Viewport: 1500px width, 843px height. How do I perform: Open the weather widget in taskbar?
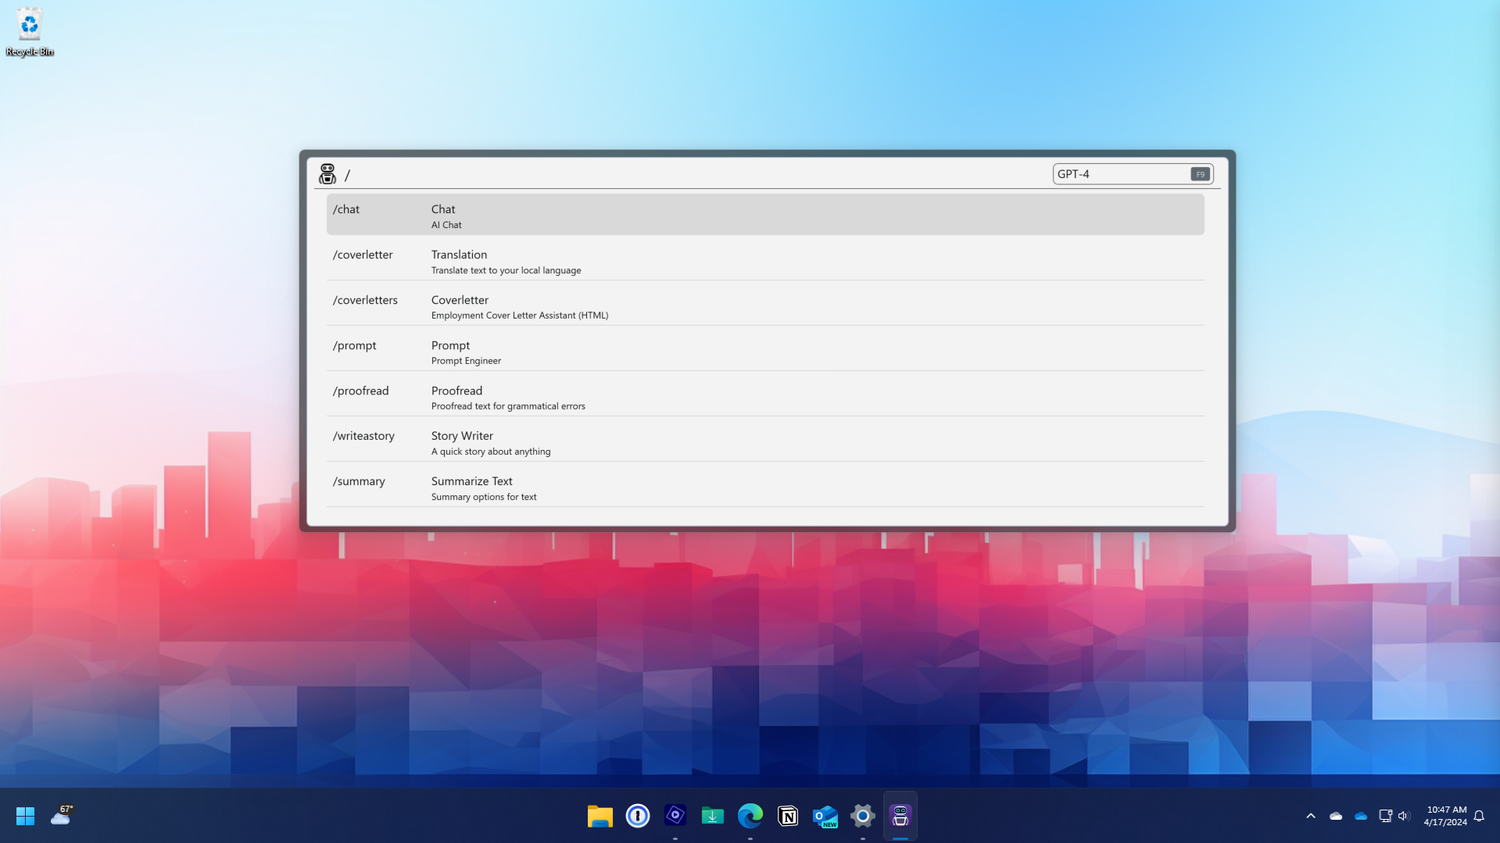coord(62,816)
